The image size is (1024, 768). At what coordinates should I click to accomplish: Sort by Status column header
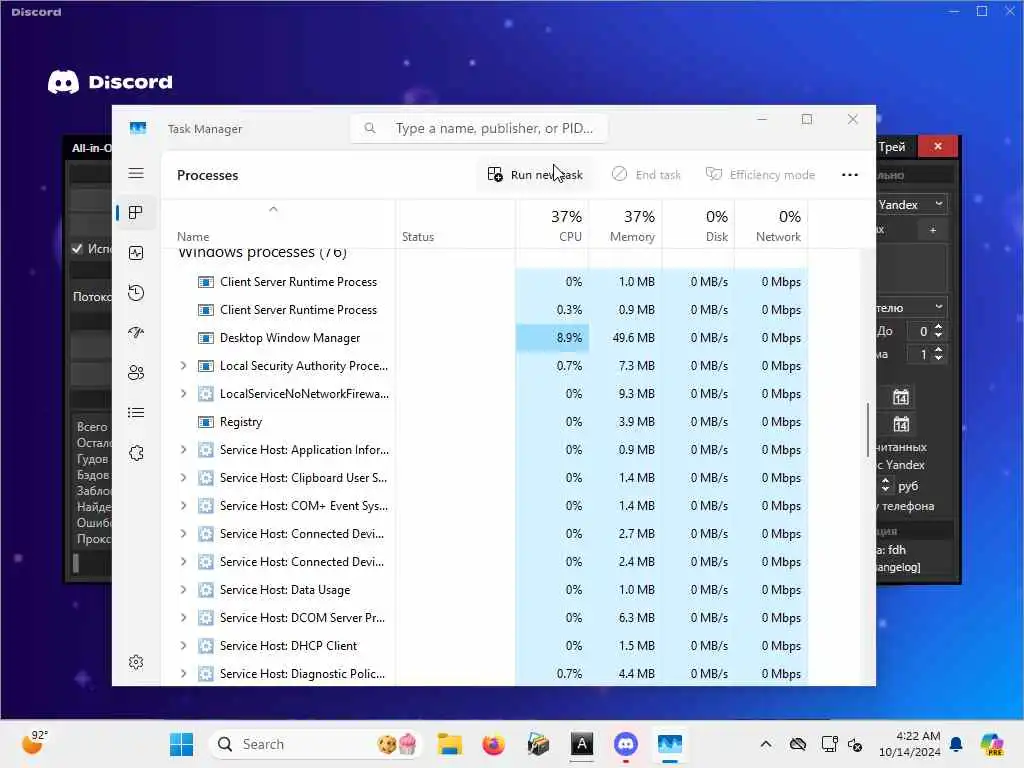click(418, 236)
